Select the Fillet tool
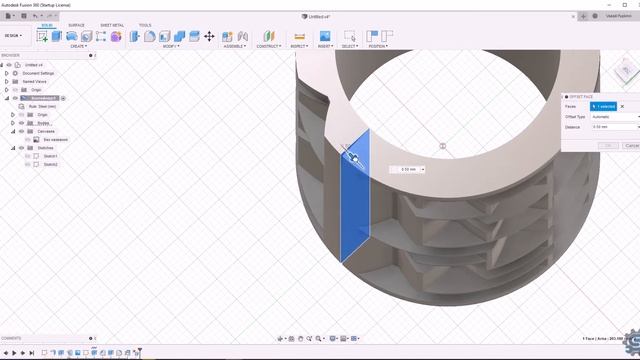This screenshot has width=640, height=360. point(149,36)
